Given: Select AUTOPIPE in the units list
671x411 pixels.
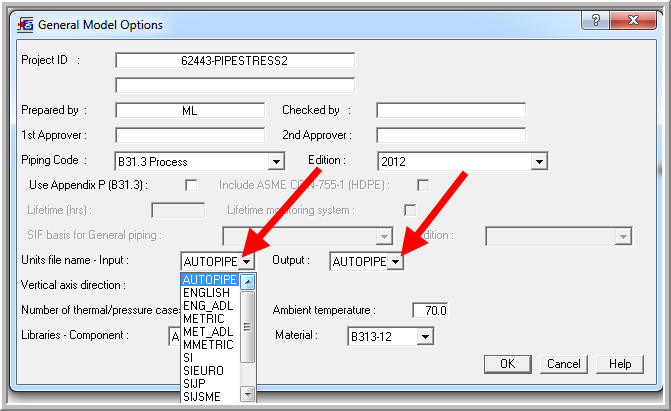Looking at the screenshot, I should coord(210,280).
